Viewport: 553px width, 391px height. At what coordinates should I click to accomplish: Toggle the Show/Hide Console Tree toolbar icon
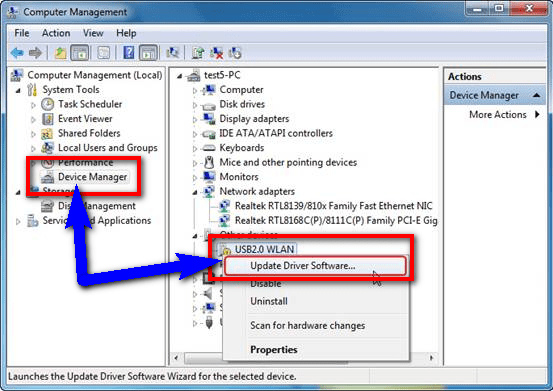[80, 53]
